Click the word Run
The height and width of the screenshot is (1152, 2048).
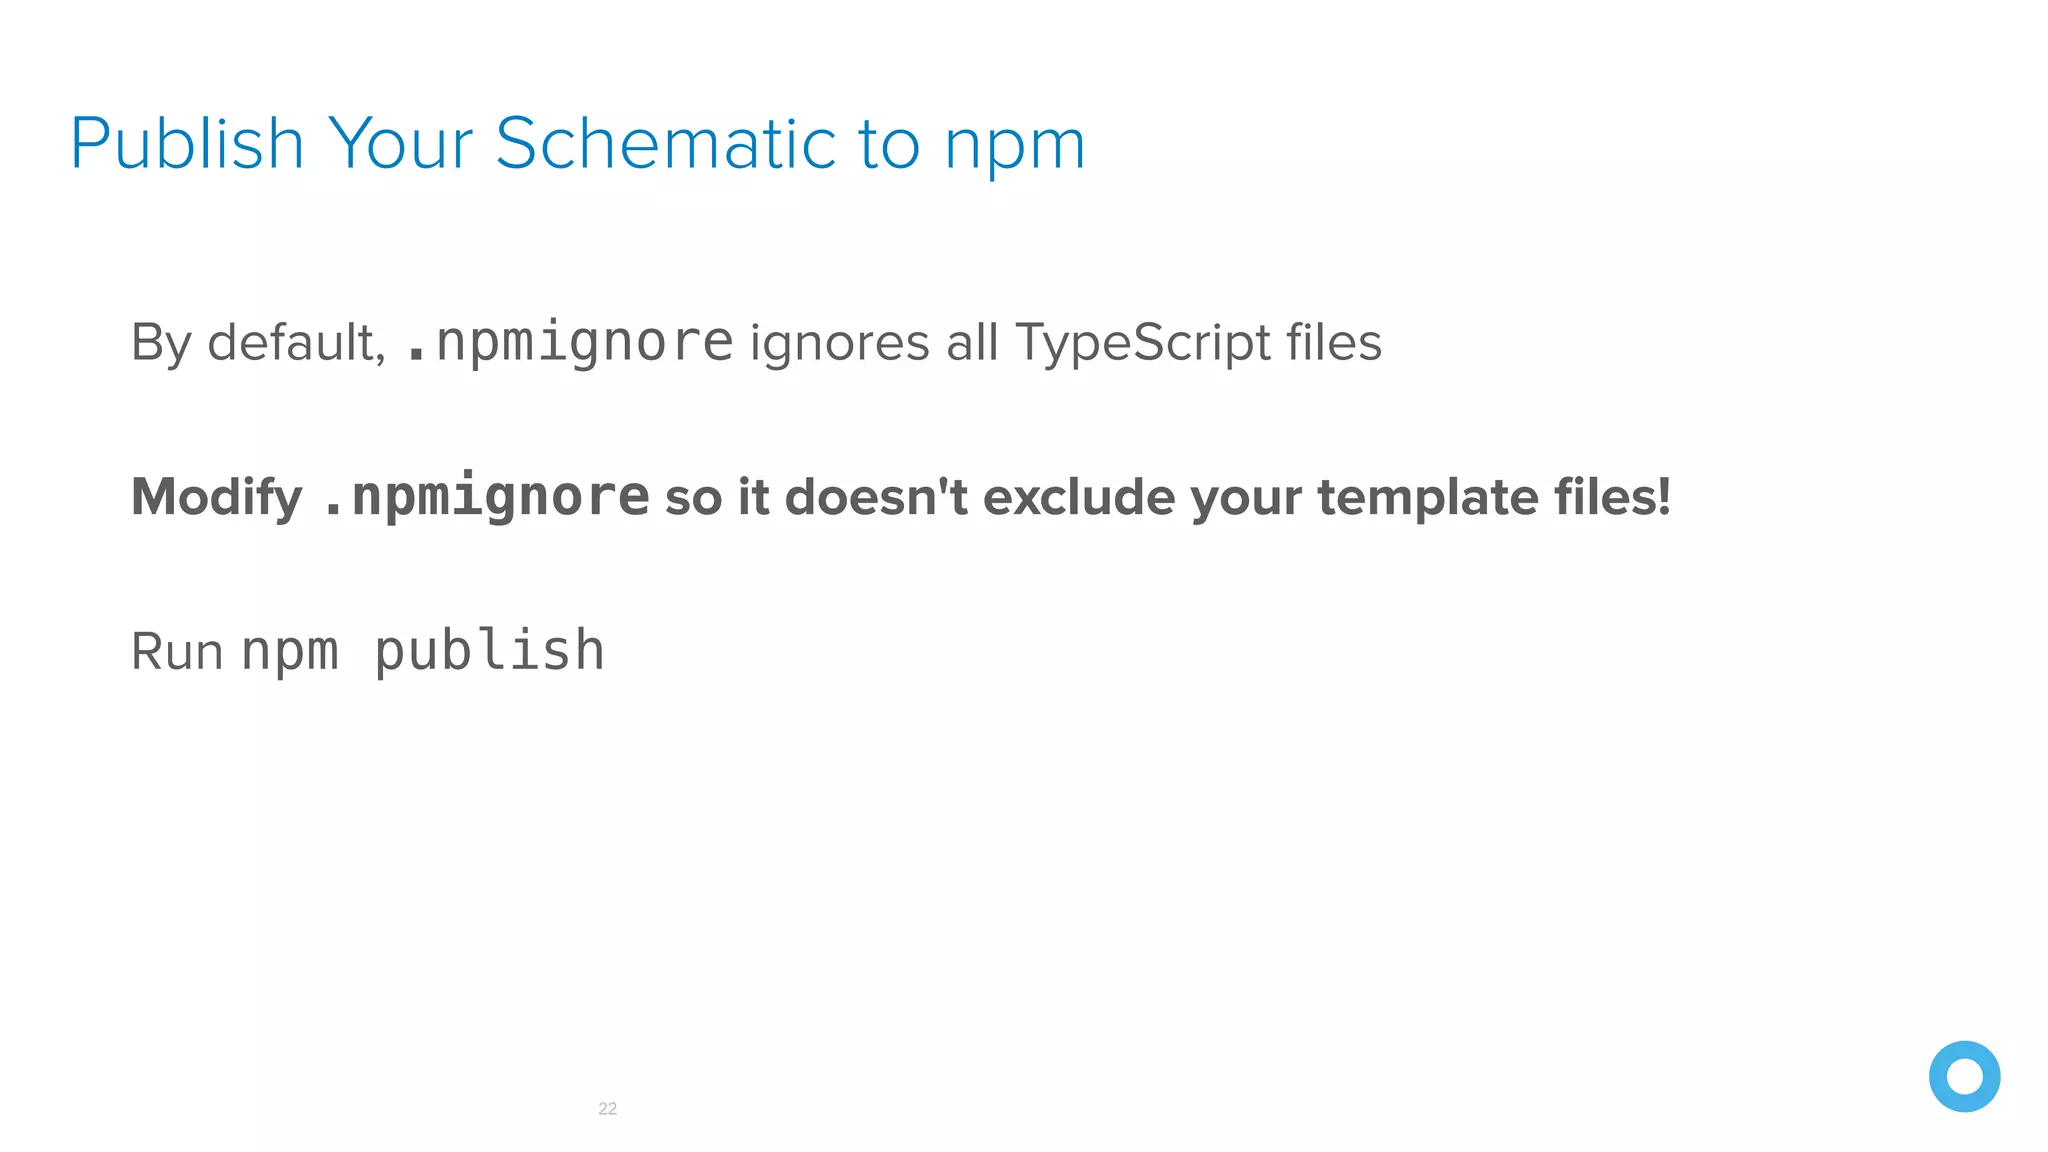click(177, 652)
